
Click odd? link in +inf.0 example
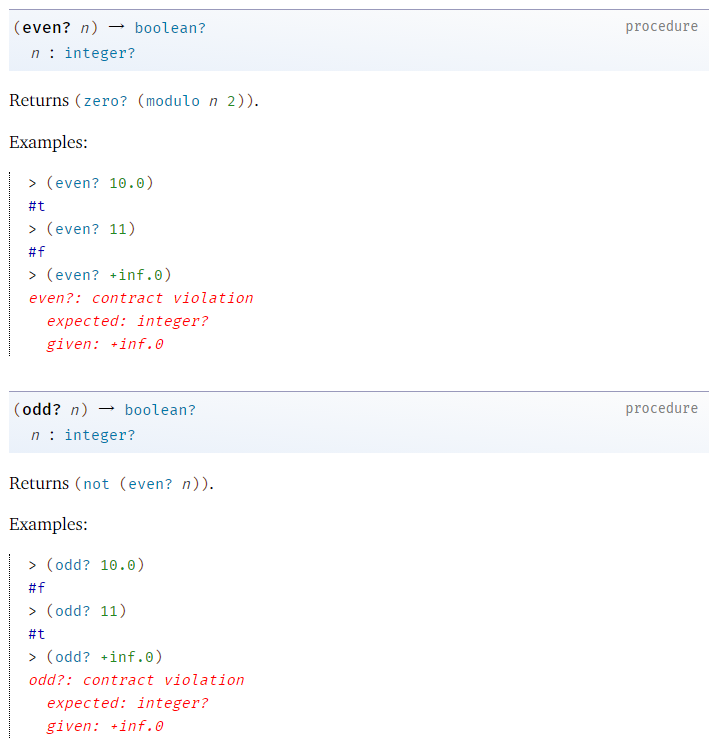pos(72,657)
